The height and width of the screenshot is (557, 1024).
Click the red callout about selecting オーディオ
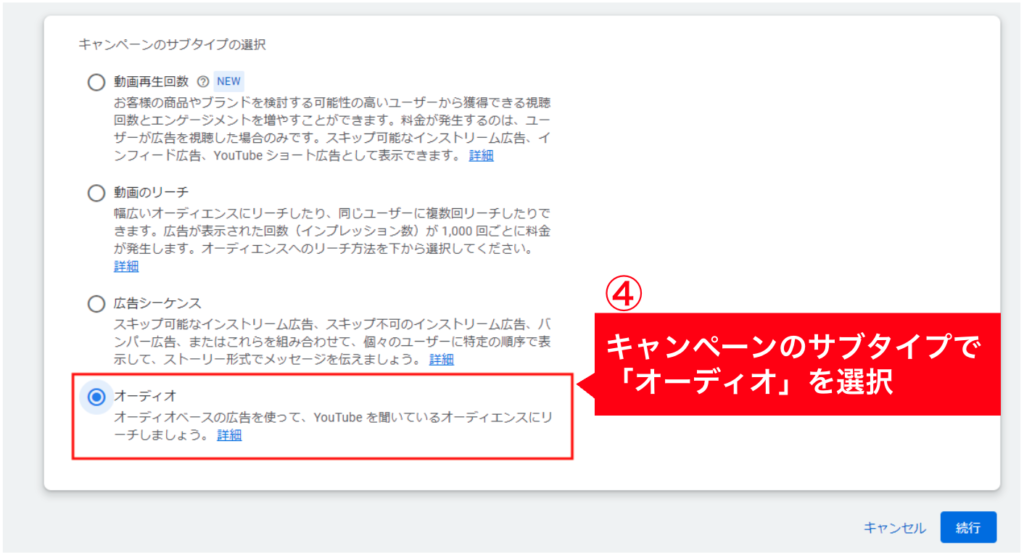(797, 364)
